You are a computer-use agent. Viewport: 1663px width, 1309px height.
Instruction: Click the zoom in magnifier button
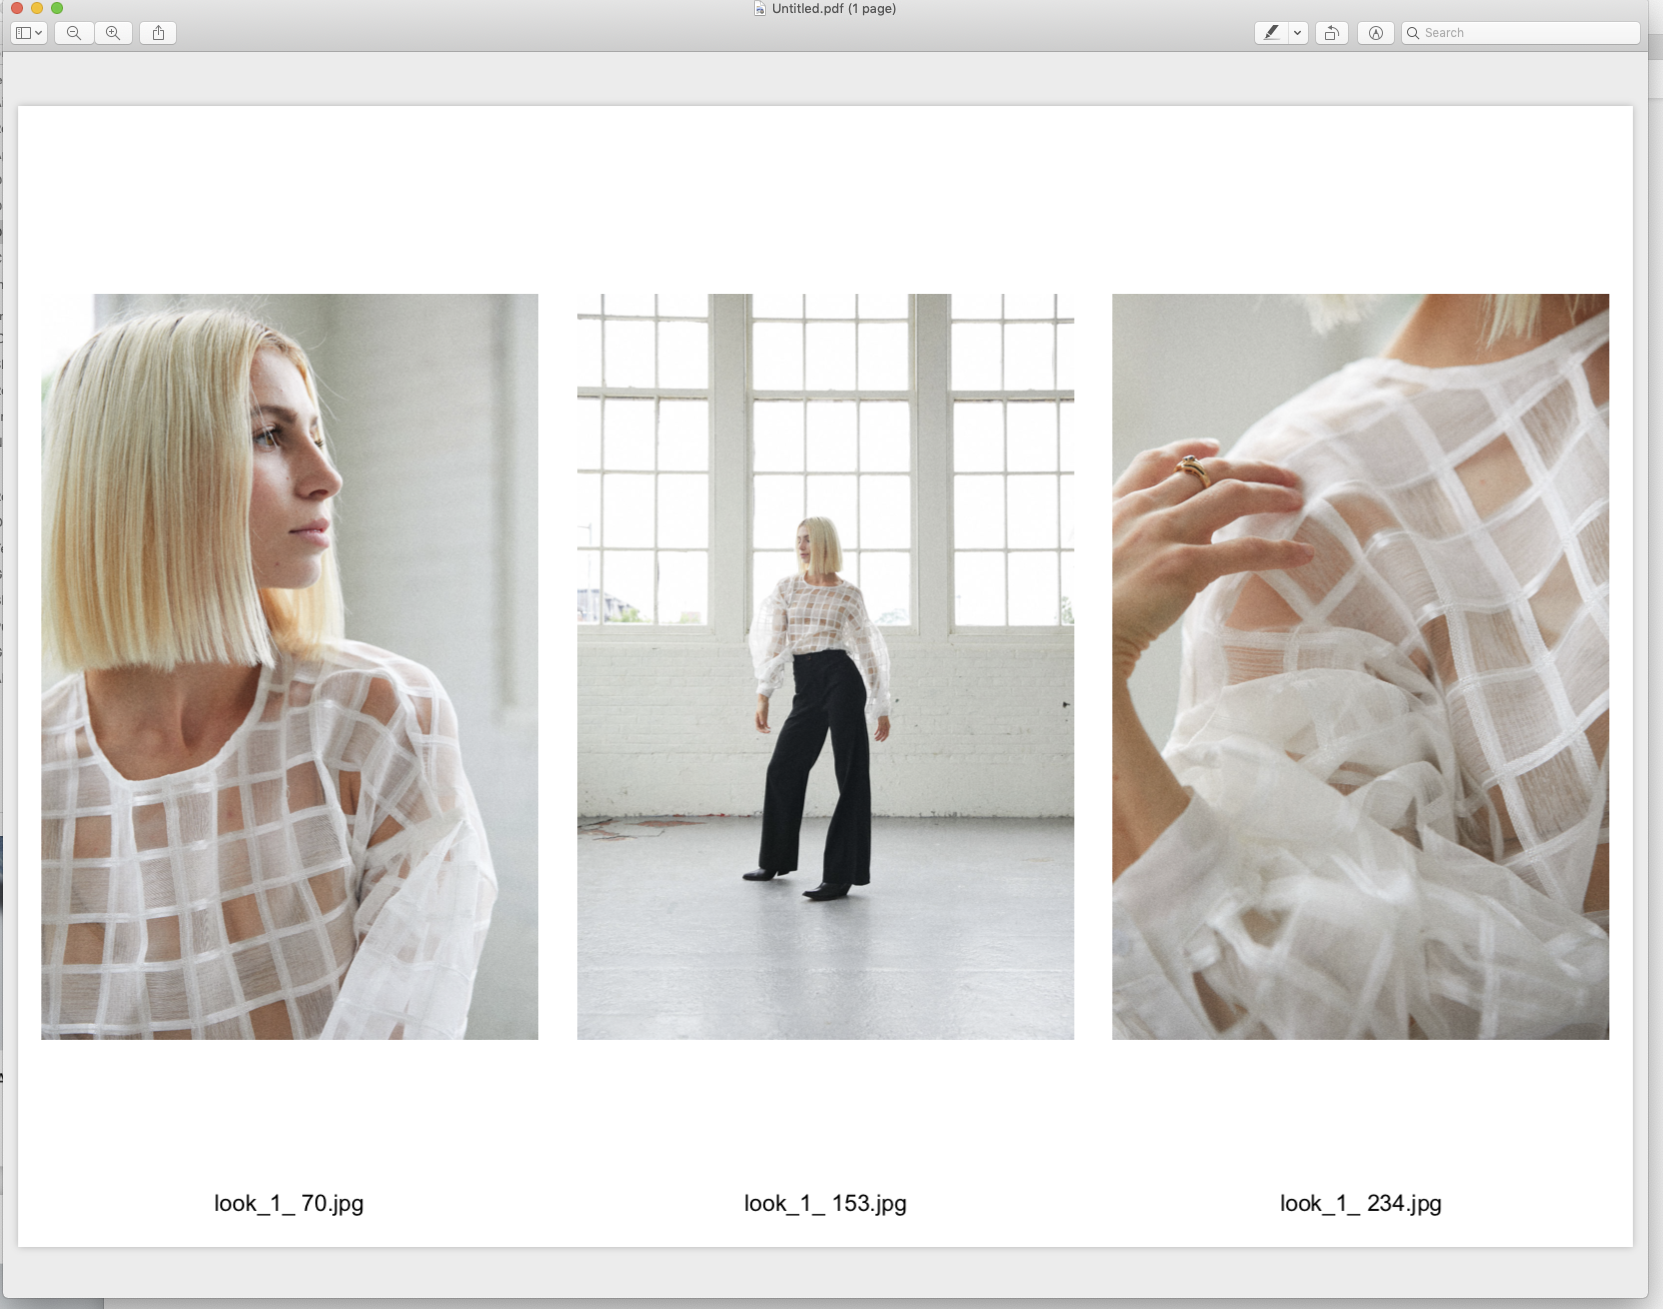point(113,33)
